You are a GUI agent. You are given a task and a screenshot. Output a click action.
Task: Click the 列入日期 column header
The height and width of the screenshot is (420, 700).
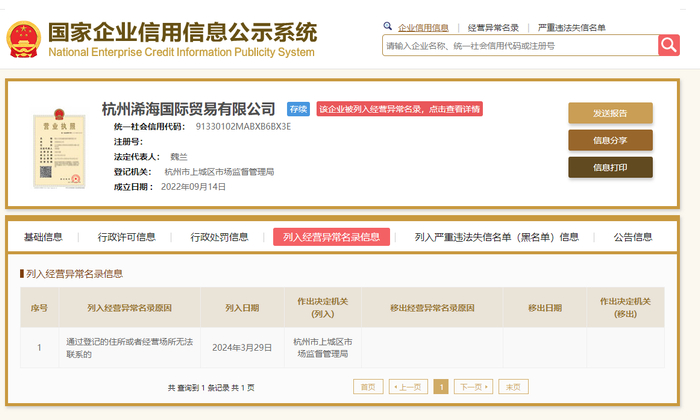coord(242,308)
